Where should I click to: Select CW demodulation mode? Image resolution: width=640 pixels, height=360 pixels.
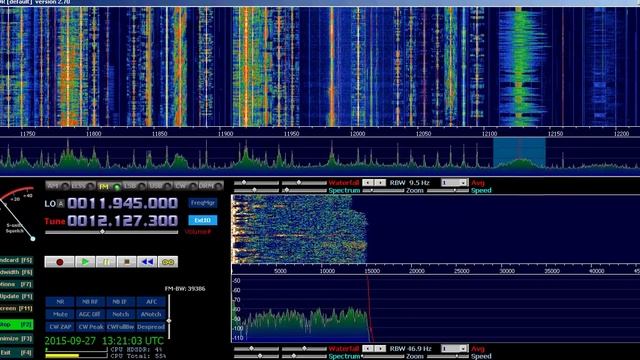click(185, 186)
